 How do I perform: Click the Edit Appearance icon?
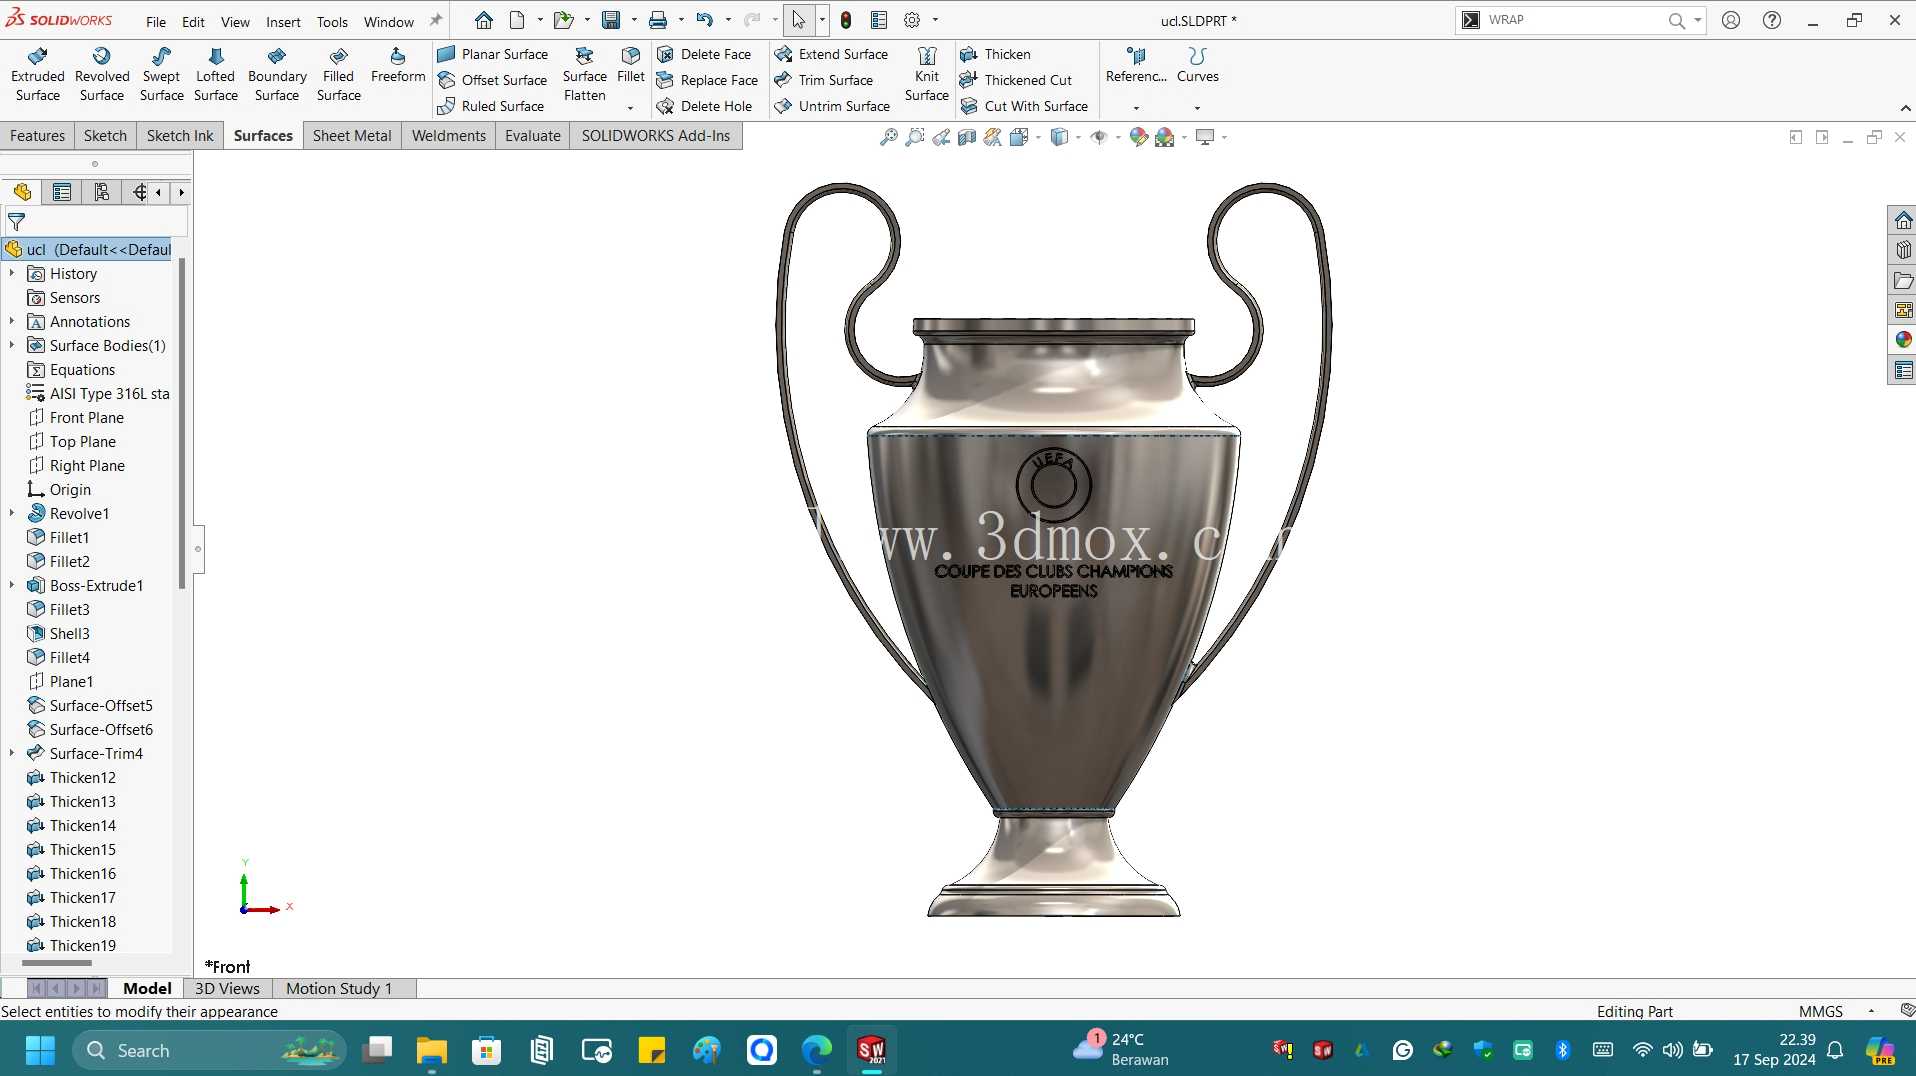pyautogui.click(x=1138, y=137)
